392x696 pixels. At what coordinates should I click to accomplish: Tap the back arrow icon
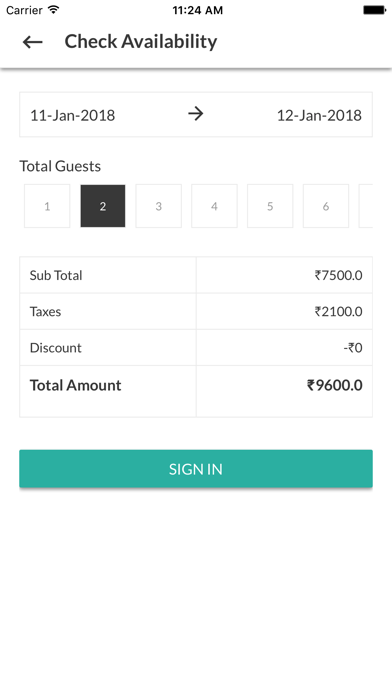pyautogui.click(x=32, y=42)
